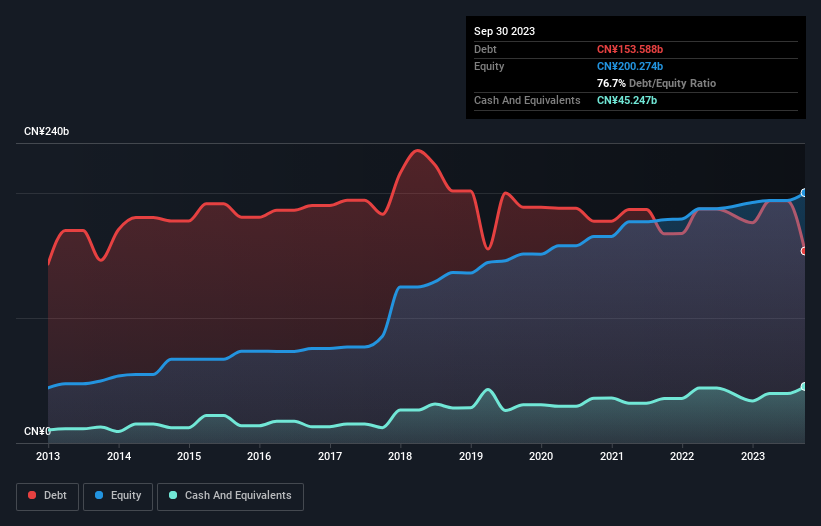Click the Equity row label in tooltip
821x526 pixels.
click(x=489, y=66)
